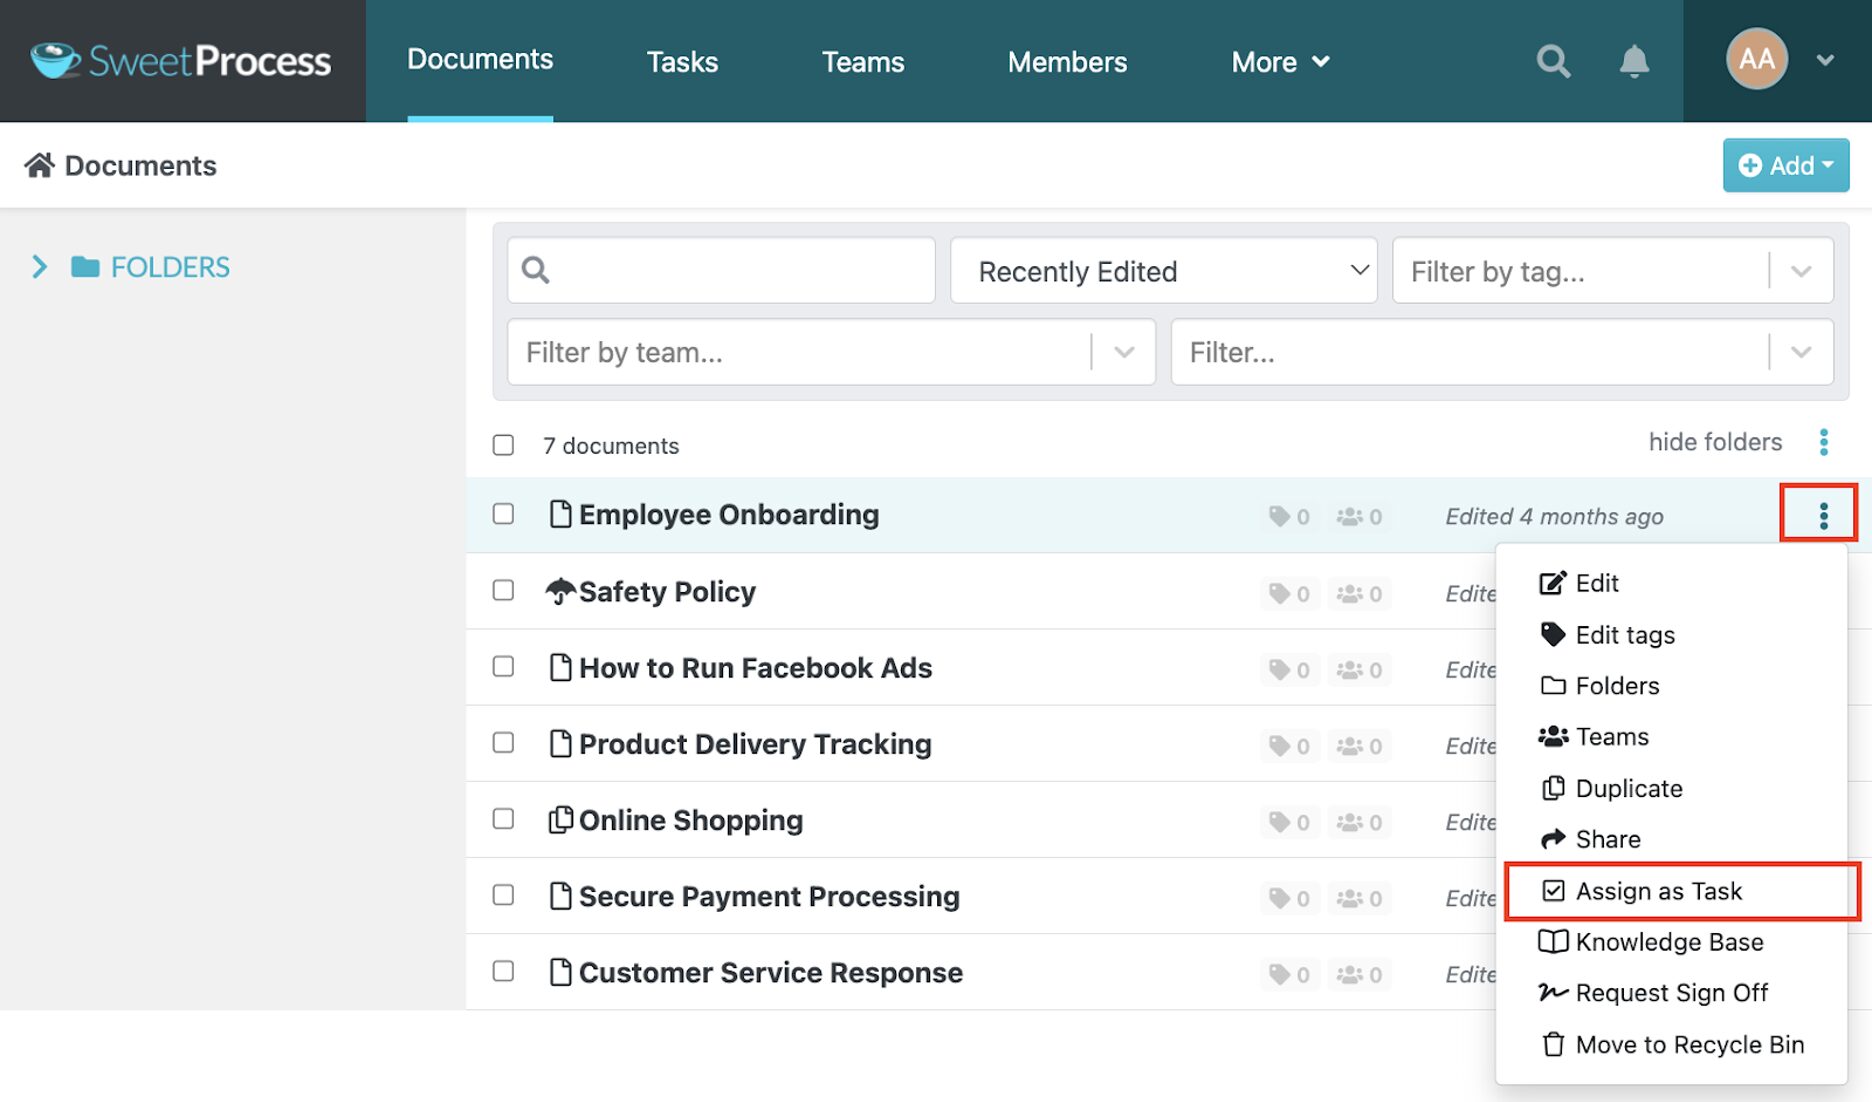Open the search magnifier in top bar
Screen dimensions: 1872x1102
click(1553, 61)
